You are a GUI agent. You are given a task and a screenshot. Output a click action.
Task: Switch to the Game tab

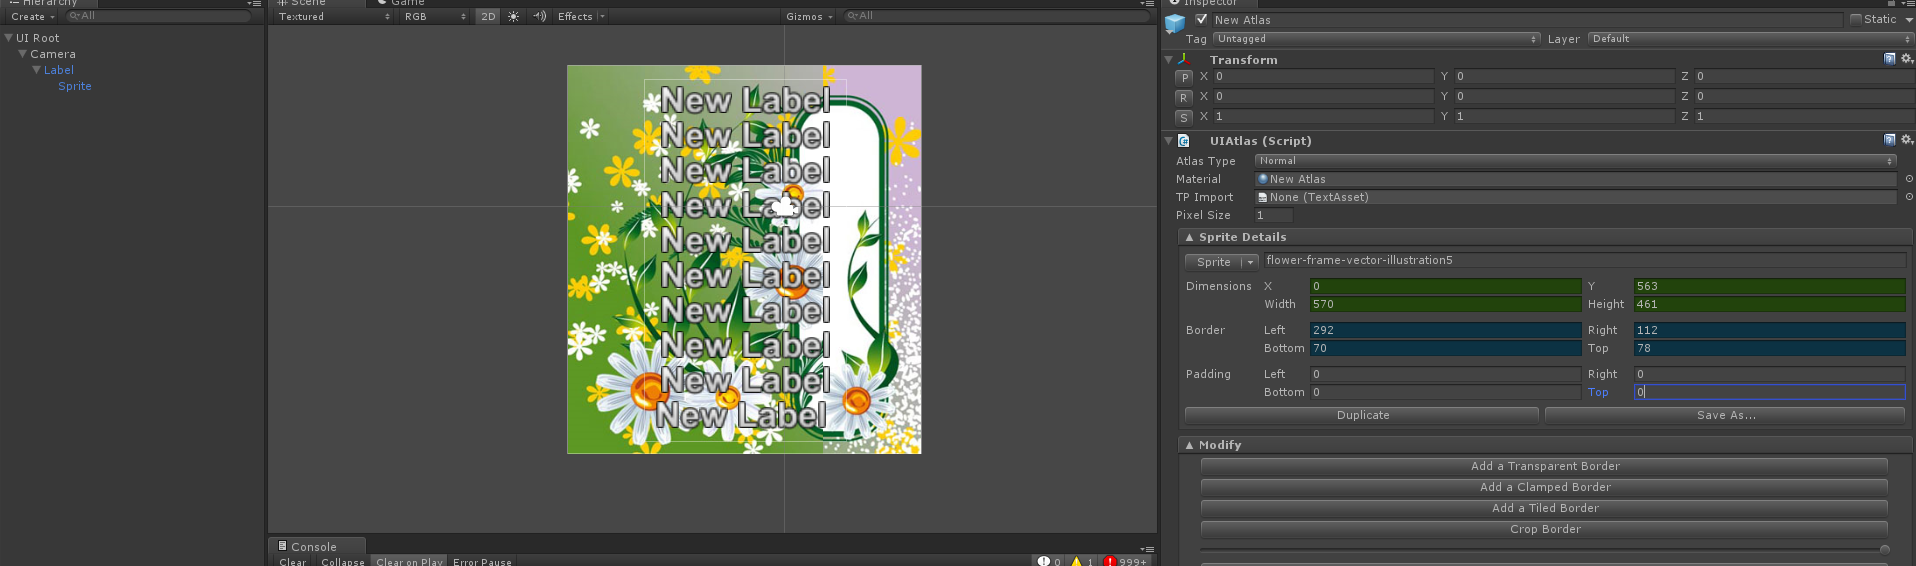click(x=400, y=3)
